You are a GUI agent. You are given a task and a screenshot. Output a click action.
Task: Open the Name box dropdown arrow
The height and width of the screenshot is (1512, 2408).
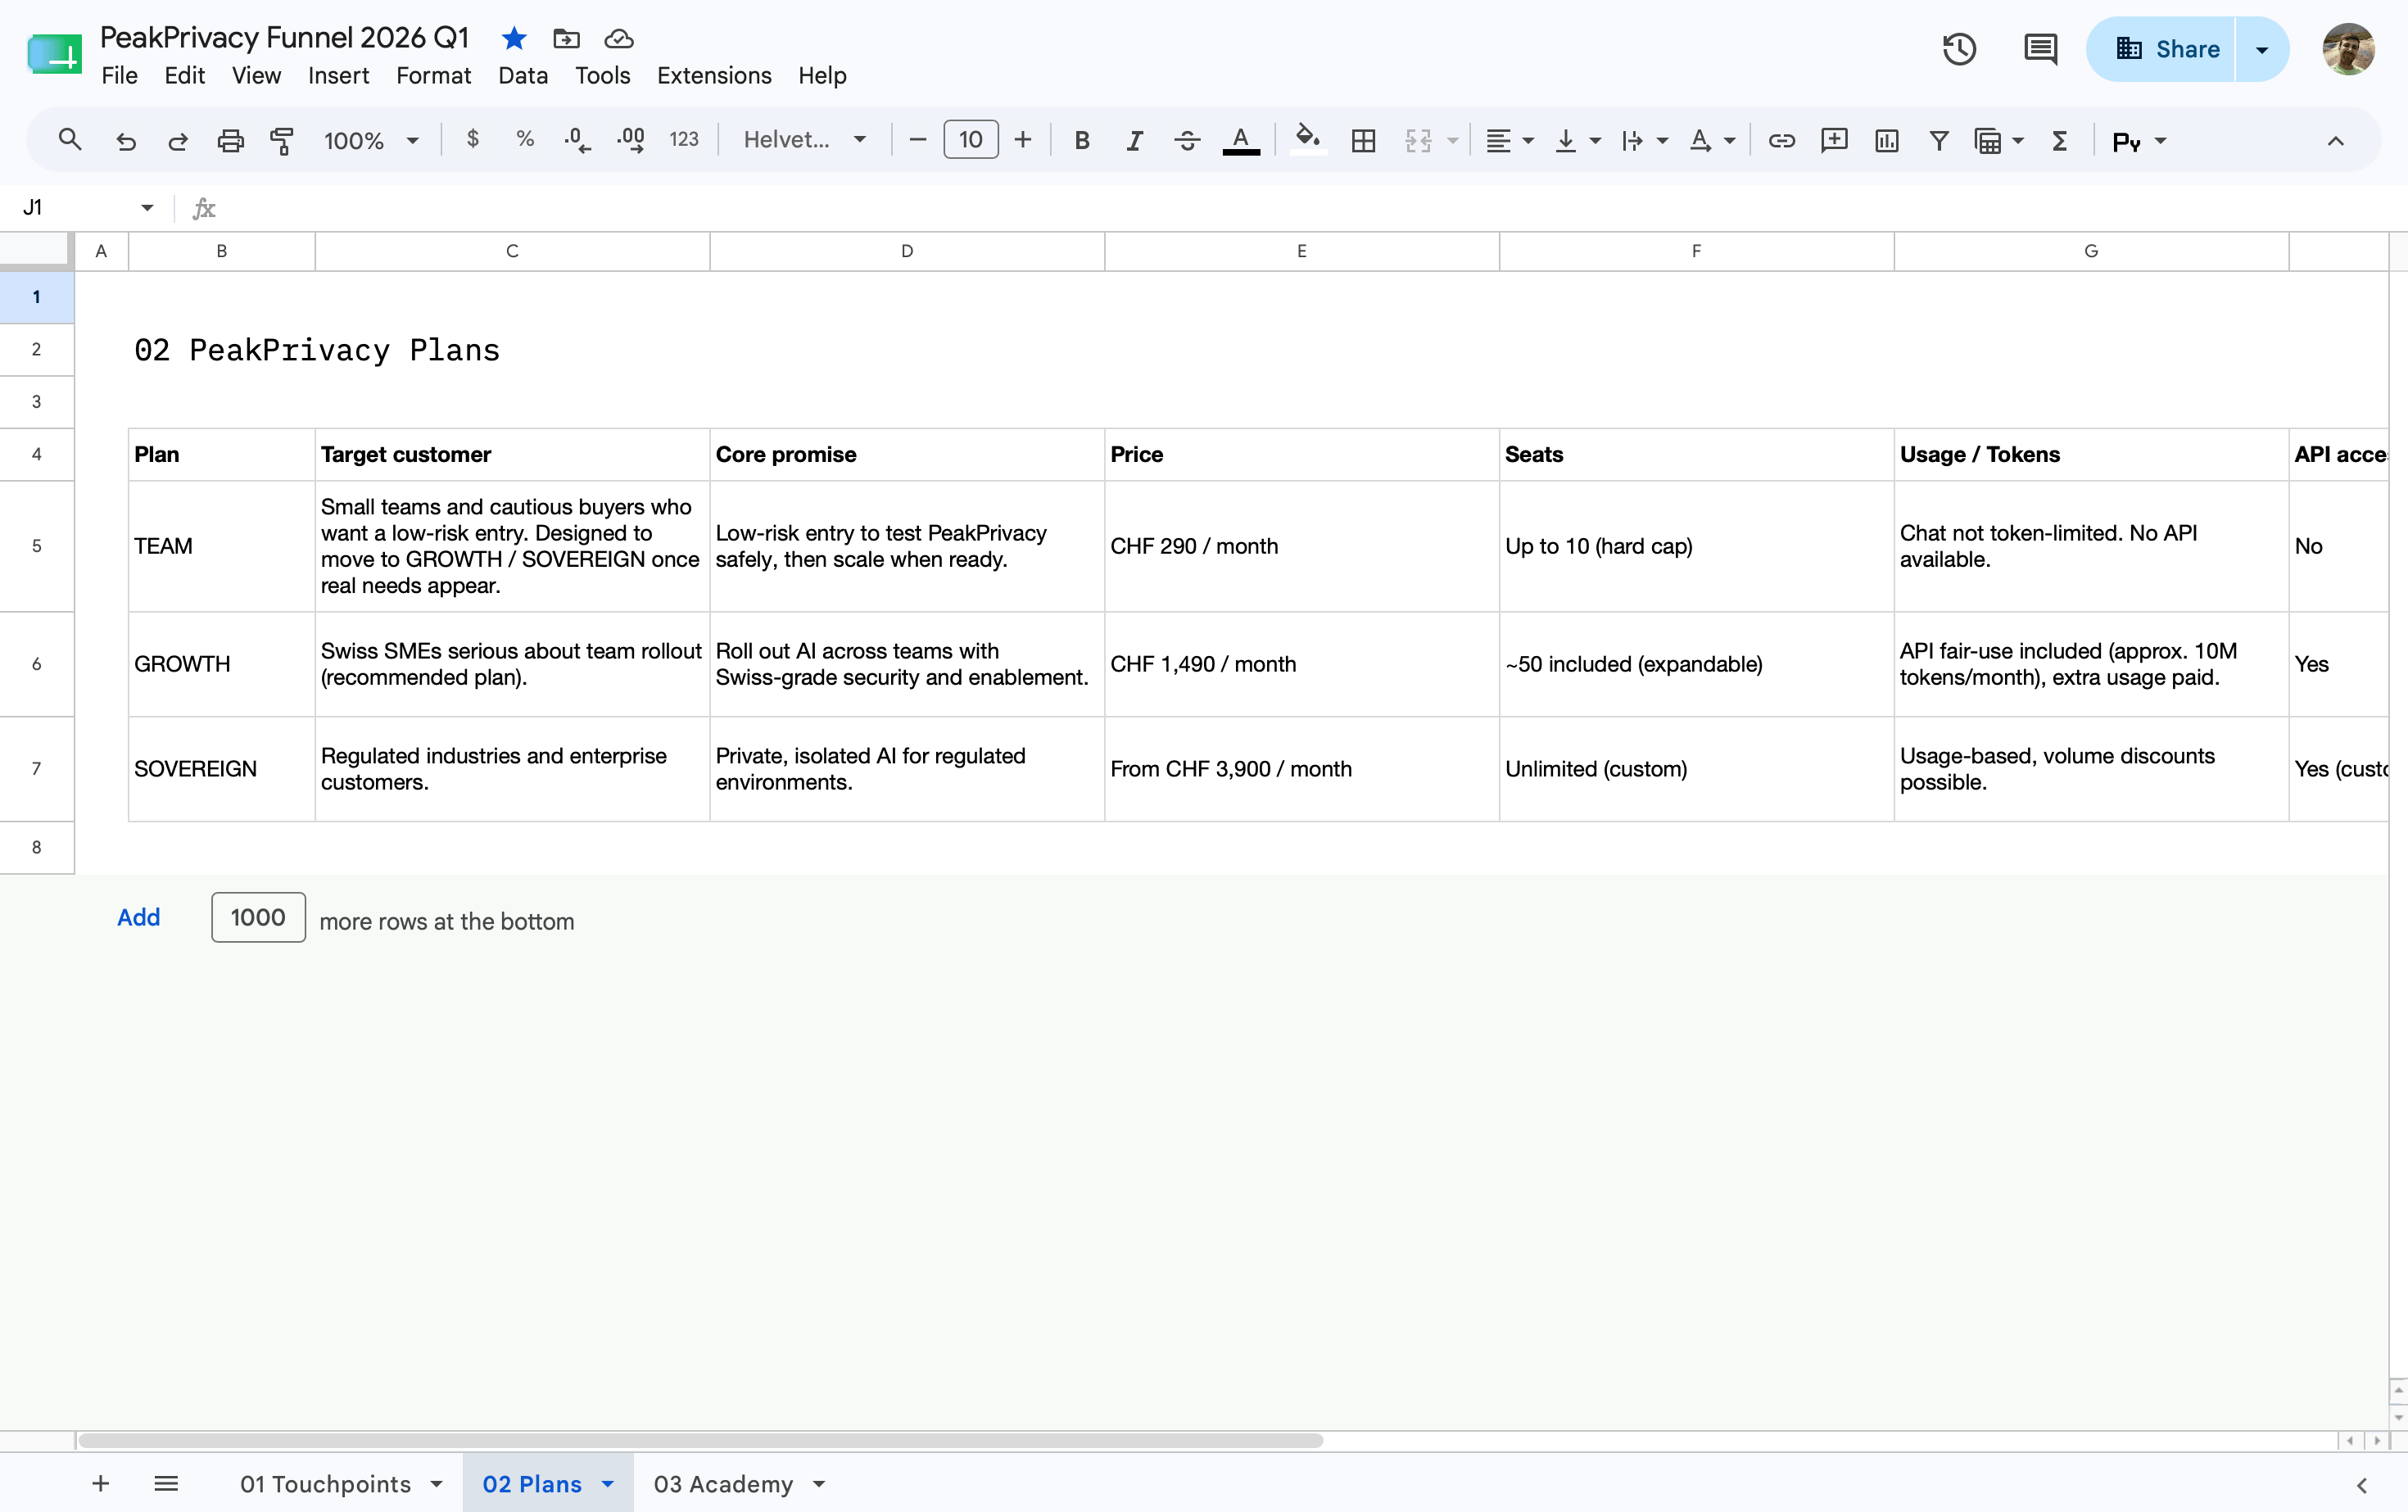147,208
